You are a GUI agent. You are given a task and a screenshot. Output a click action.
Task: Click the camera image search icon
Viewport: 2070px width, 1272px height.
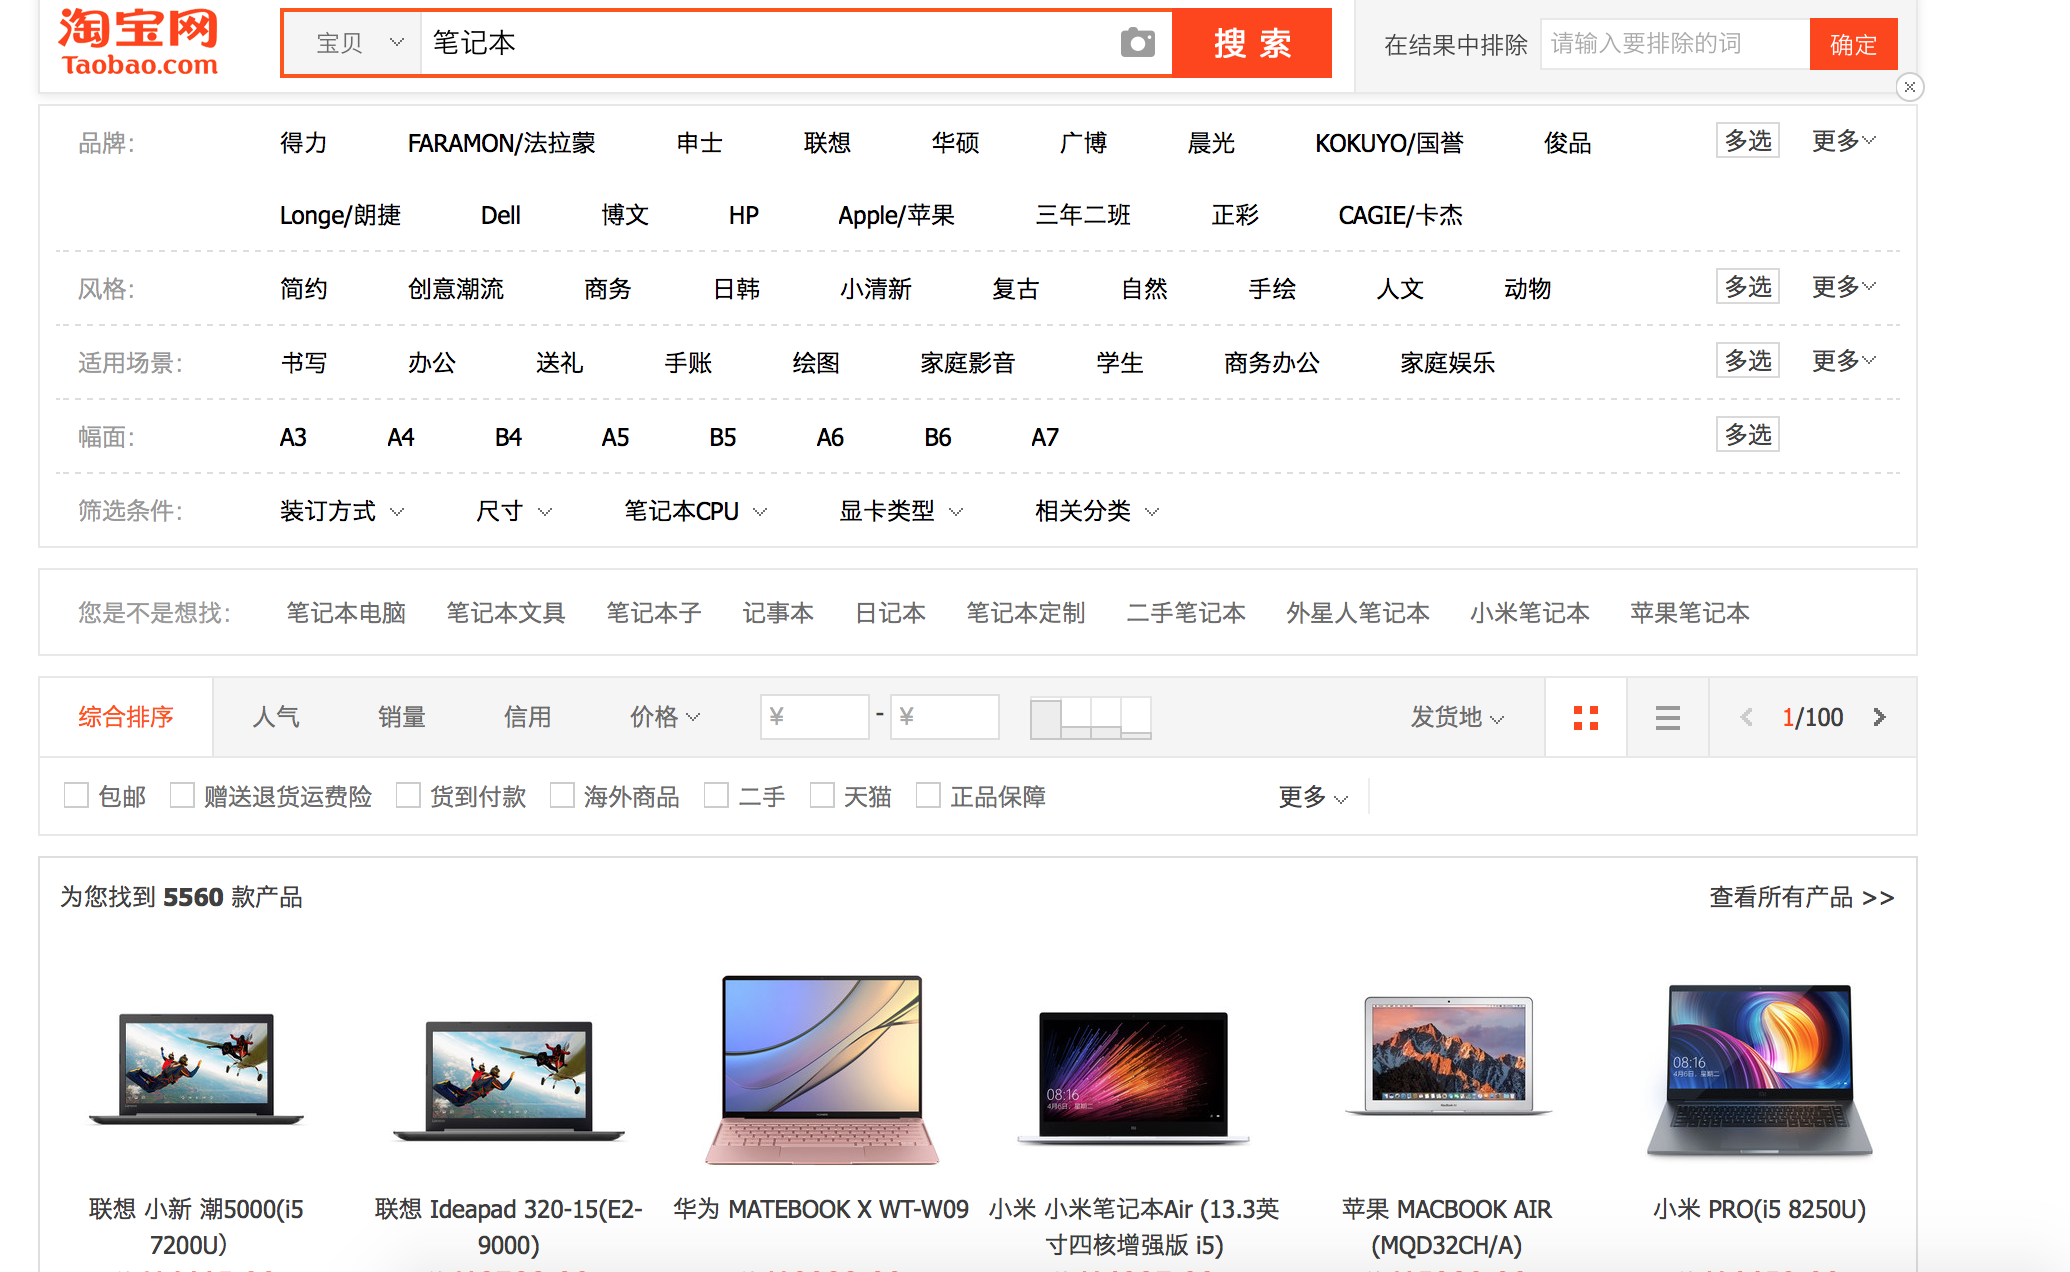click(x=1137, y=43)
